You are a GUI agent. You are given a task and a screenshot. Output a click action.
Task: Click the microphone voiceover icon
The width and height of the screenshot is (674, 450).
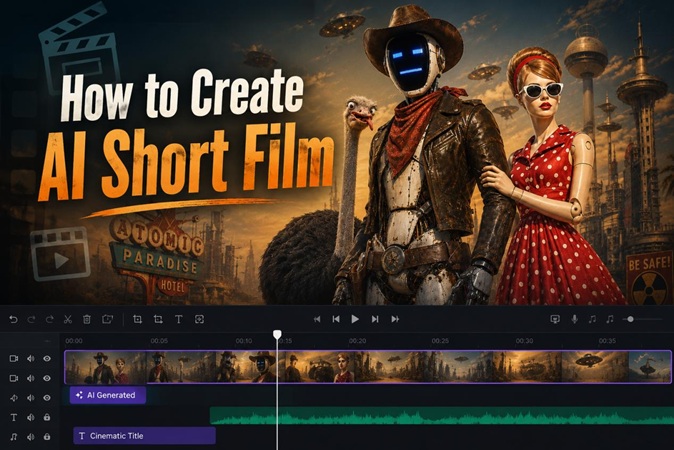pos(574,319)
